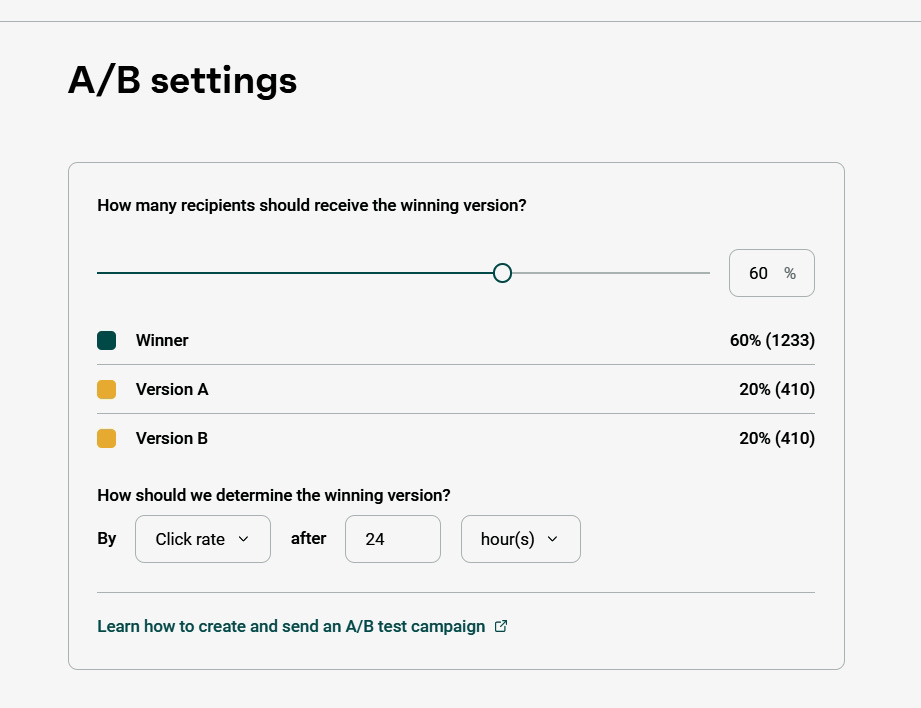The width and height of the screenshot is (921, 708).
Task: Click the chevron on the Click rate dropdown
Action: pos(243,539)
